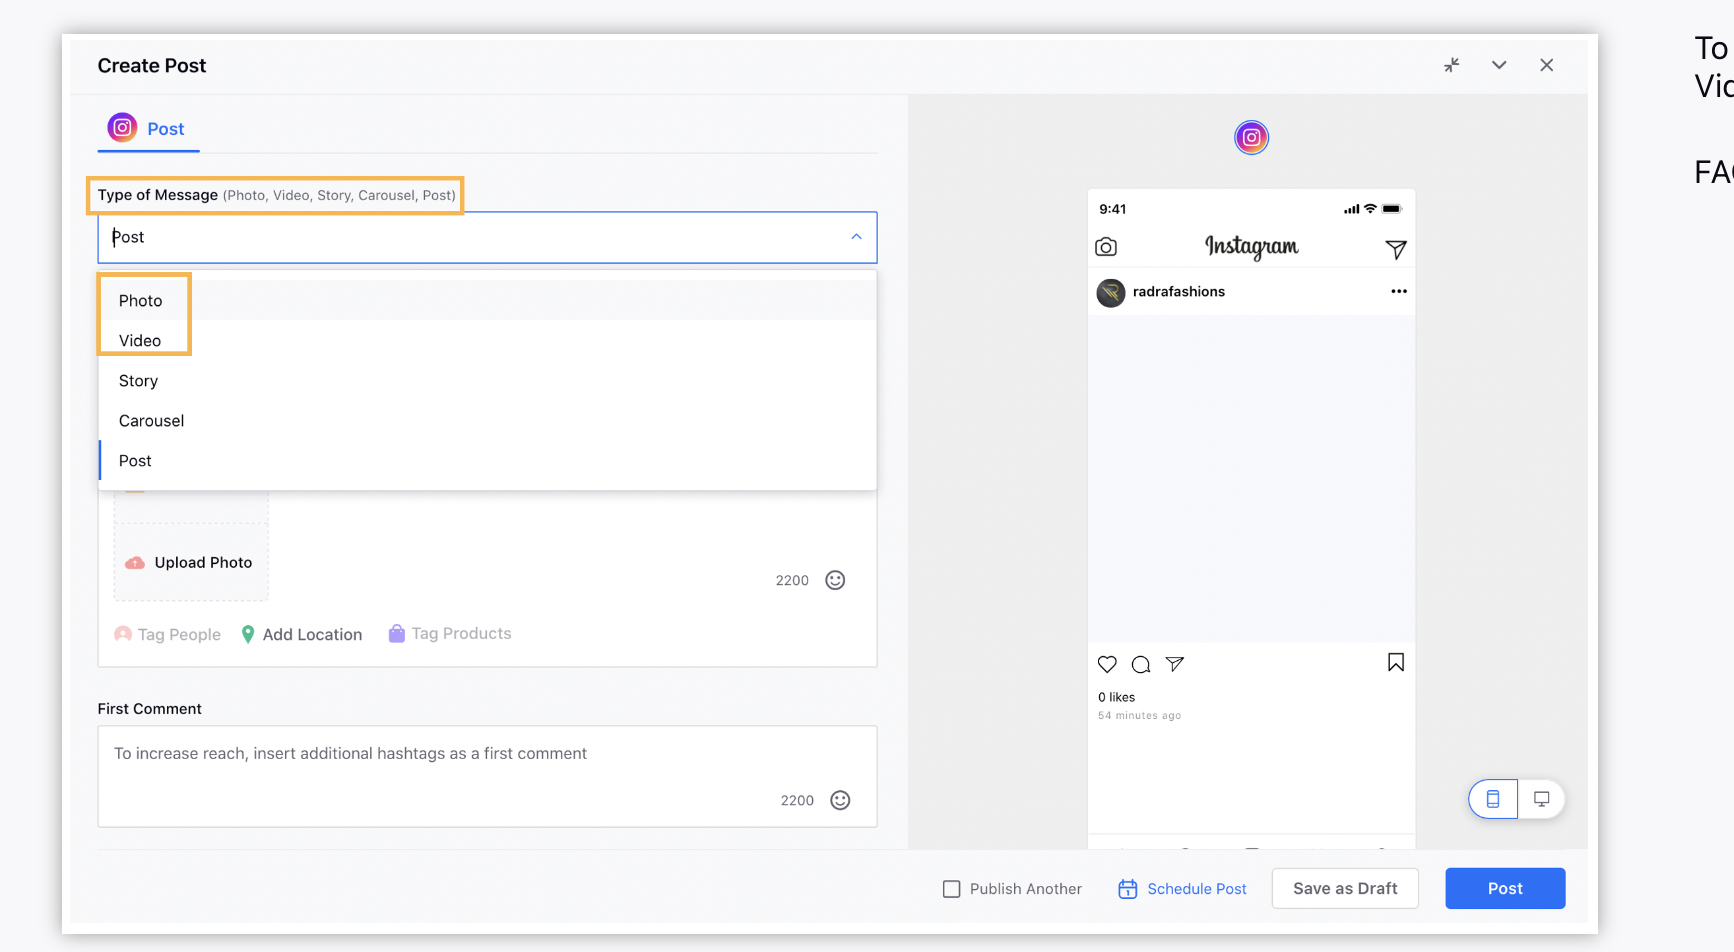Click the heart like icon in preview
The height and width of the screenshot is (952, 1734).
click(1107, 664)
